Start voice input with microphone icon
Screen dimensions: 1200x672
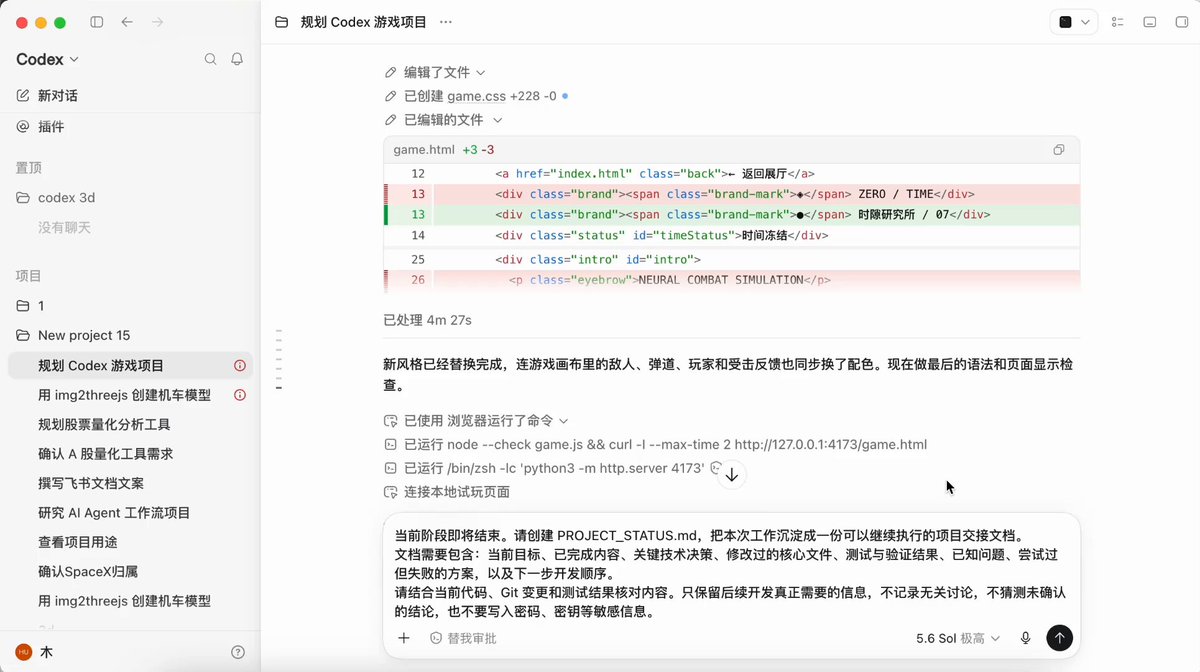1025,638
